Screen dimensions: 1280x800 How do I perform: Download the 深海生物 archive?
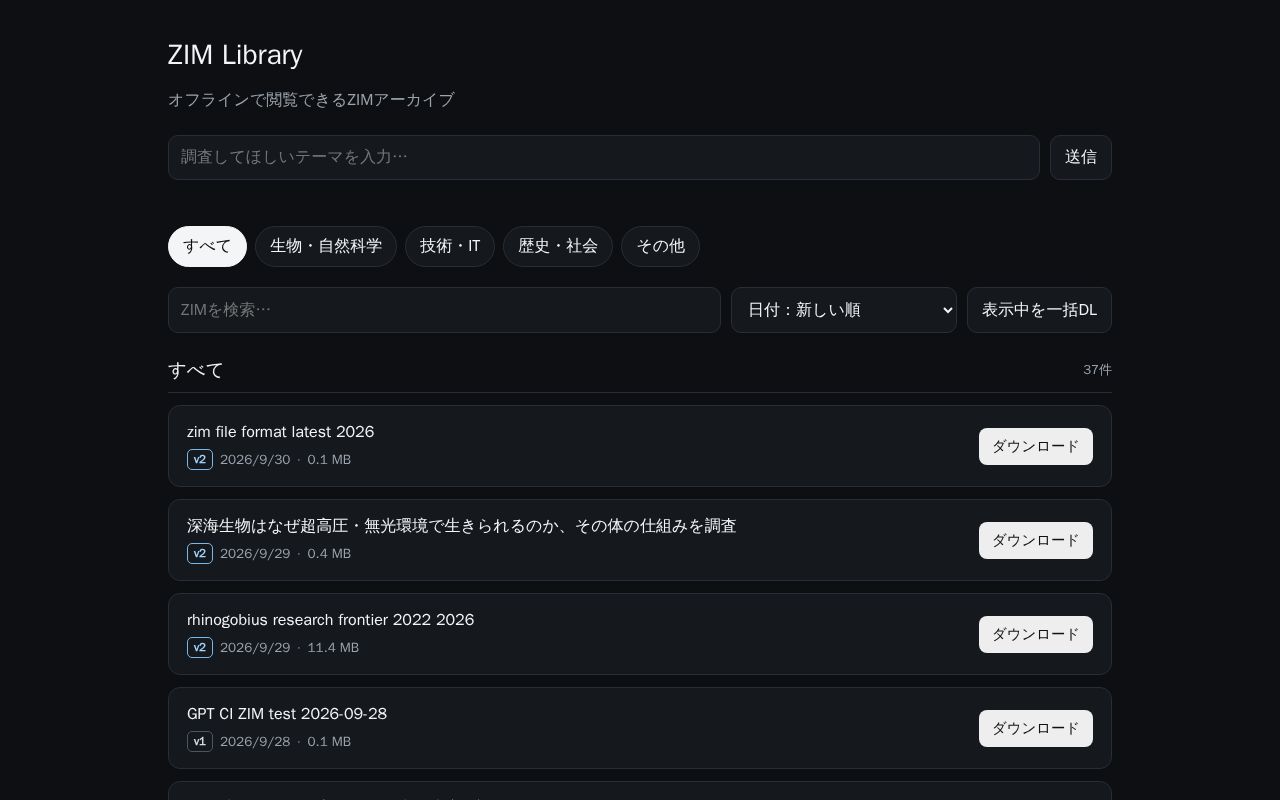[x=1035, y=540]
